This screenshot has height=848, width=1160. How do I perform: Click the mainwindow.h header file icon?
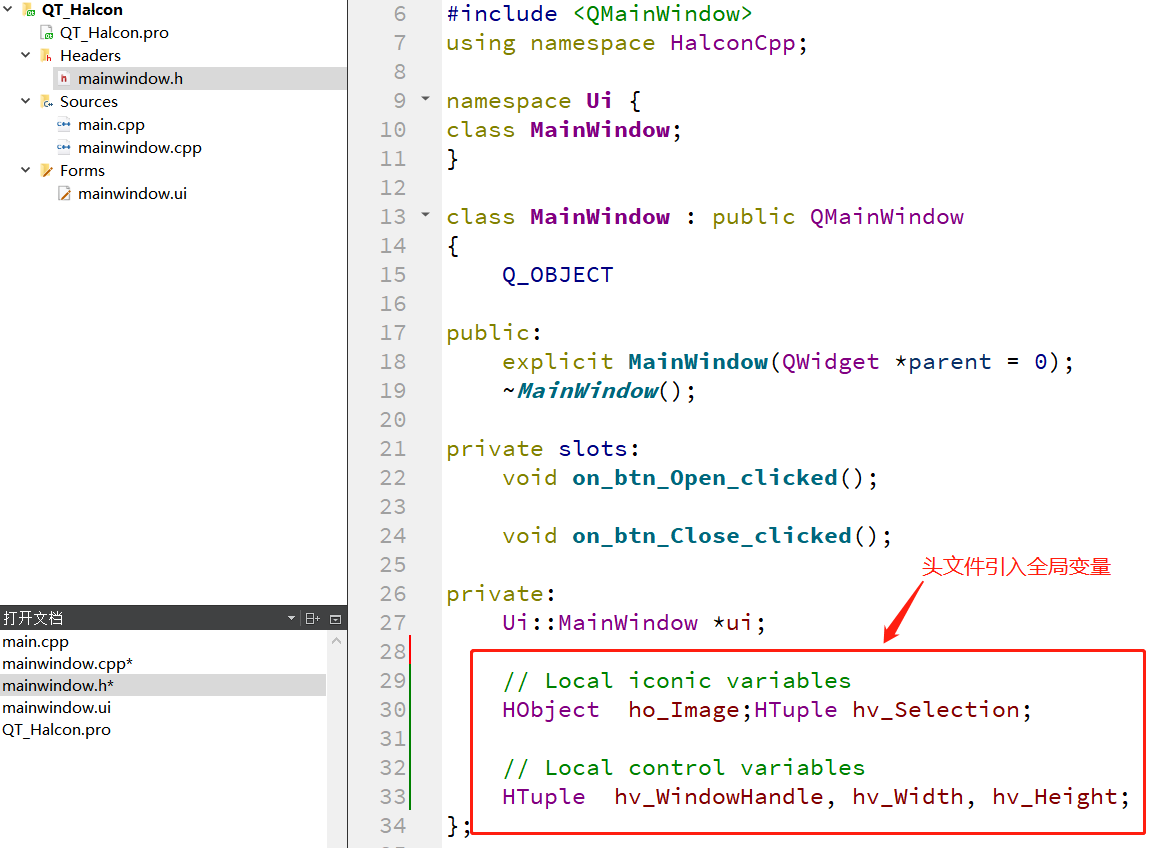pyautogui.click(x=64, y=78)
